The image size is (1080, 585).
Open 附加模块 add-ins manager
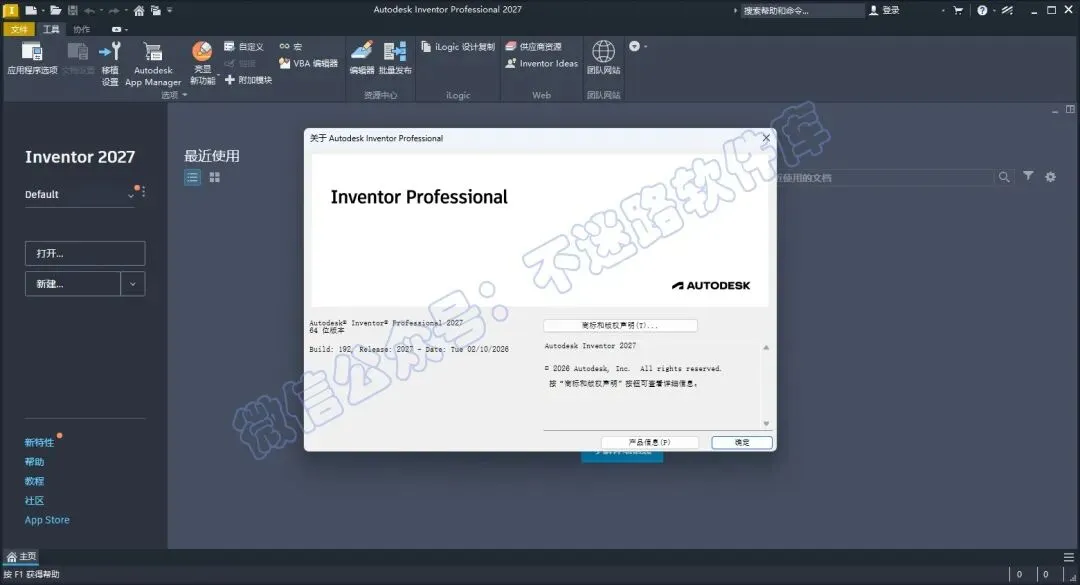248,80
